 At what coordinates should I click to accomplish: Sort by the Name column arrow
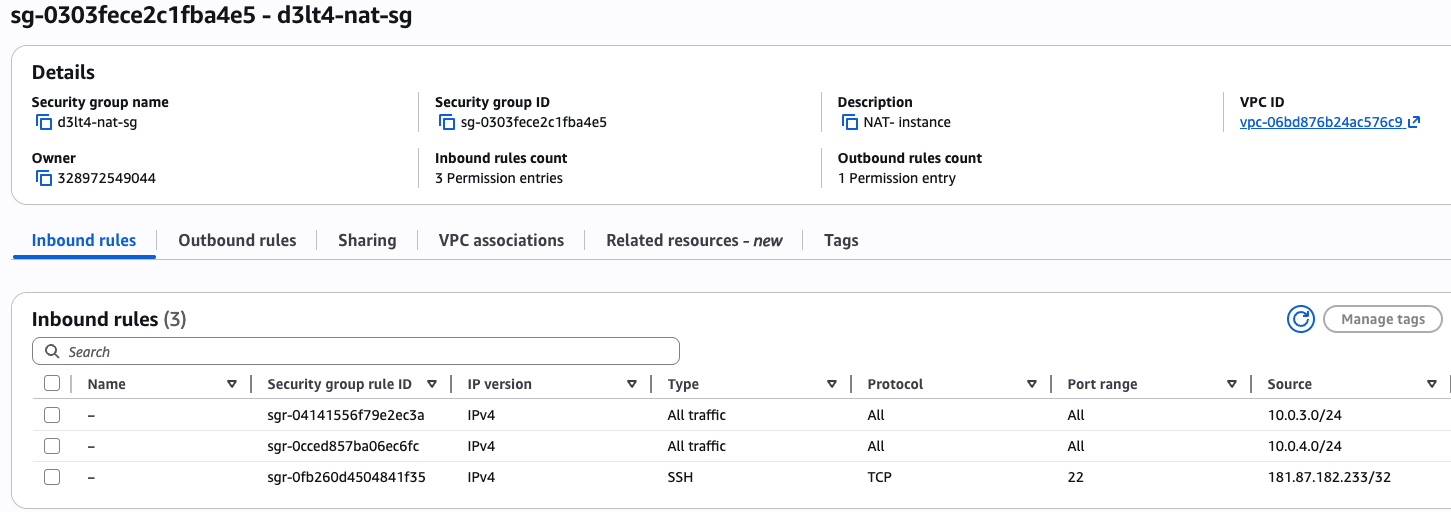(232, 384)
